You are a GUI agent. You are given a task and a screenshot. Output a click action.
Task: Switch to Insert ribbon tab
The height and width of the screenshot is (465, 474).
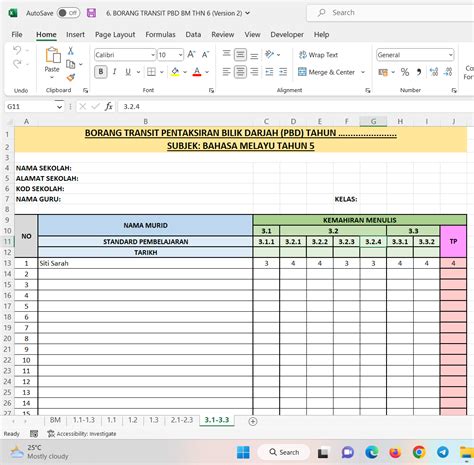75,34
